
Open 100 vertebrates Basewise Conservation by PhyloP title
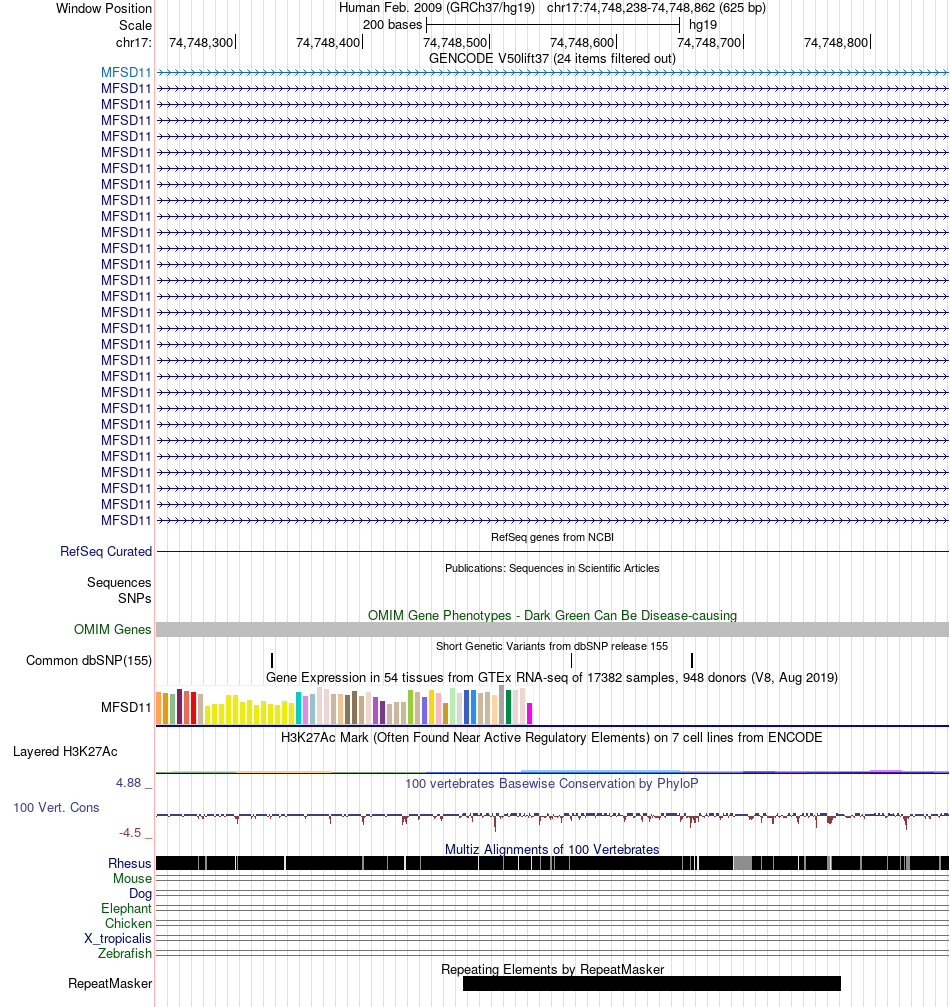coord(552,784)
